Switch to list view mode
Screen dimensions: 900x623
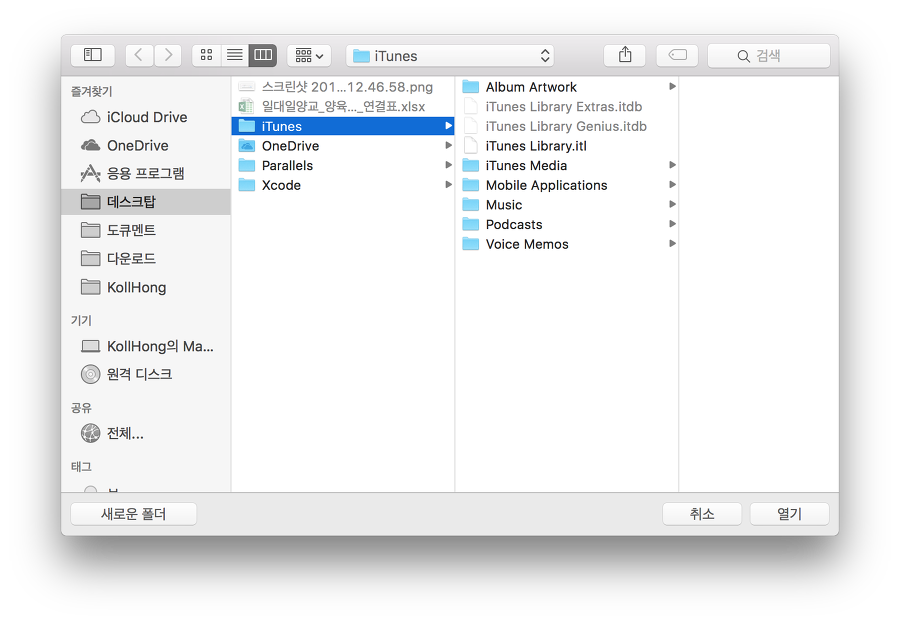234,55
